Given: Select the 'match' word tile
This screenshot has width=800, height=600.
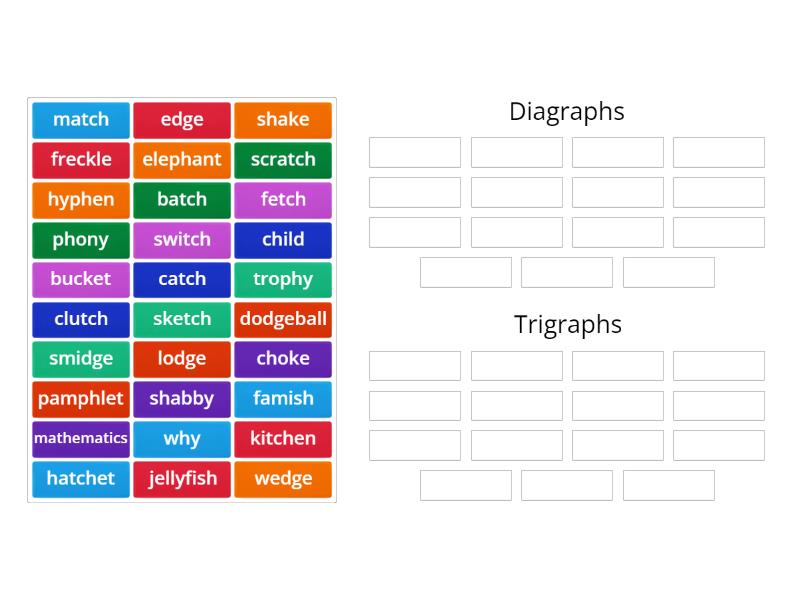Looking at the screenshot, I should pos(80,120).
